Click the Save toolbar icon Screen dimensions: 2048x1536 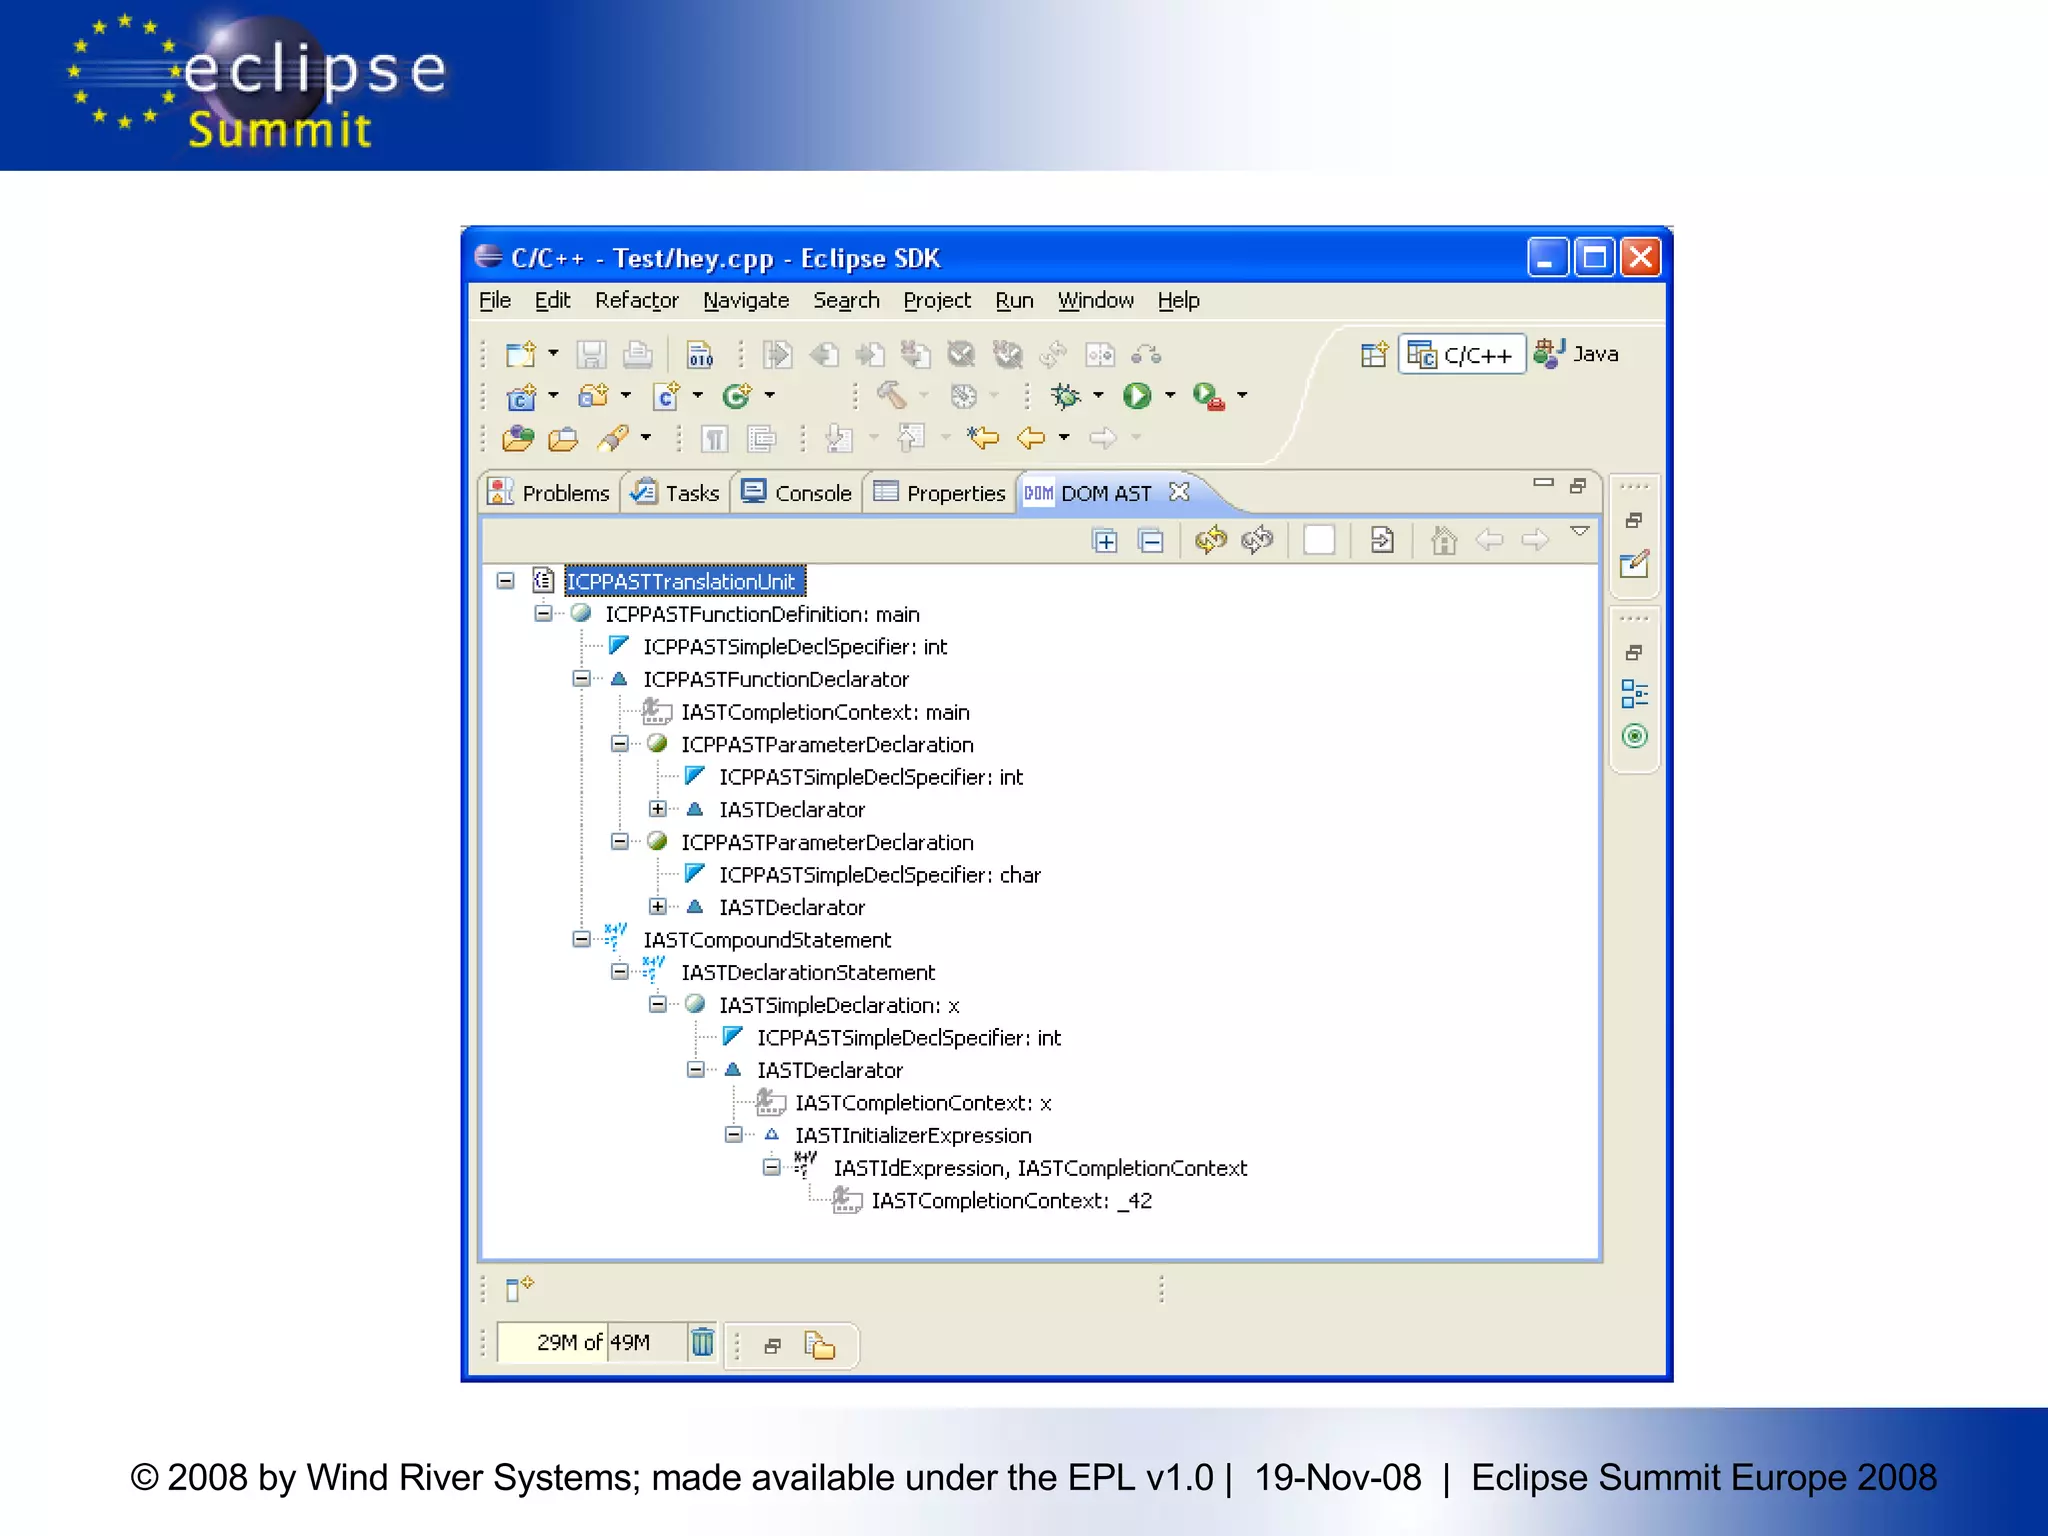tap(591, 355)
